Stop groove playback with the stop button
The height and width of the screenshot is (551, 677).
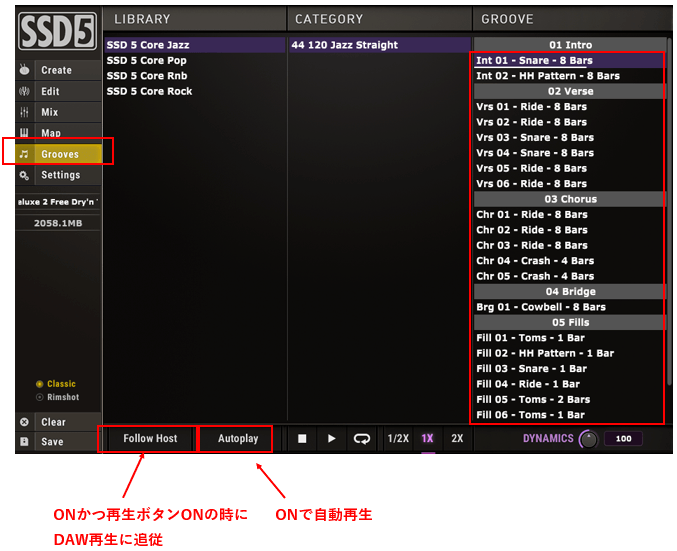click(x=302, y=439)
